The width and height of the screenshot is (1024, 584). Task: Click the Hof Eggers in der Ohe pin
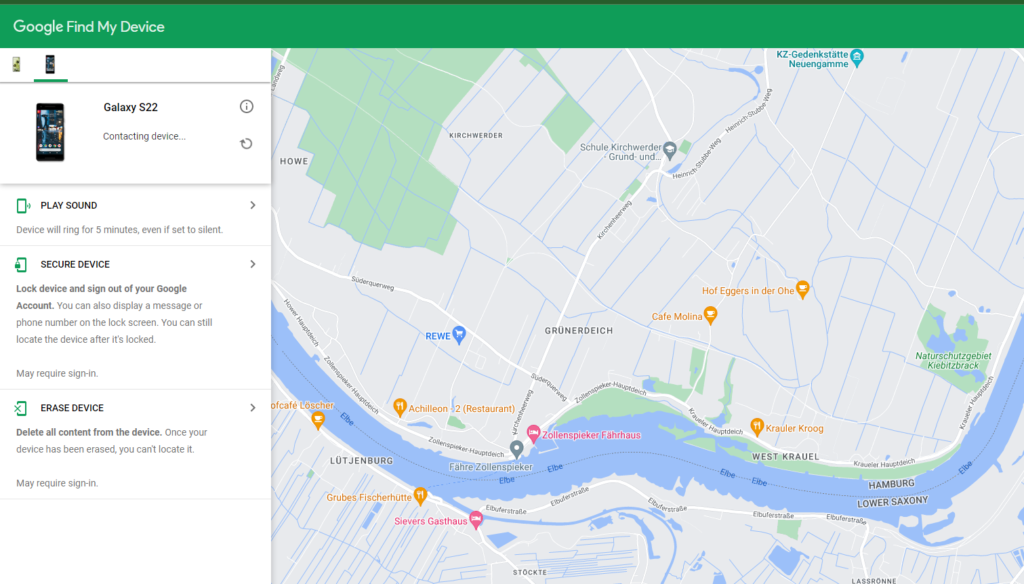(x=803, y=289)
